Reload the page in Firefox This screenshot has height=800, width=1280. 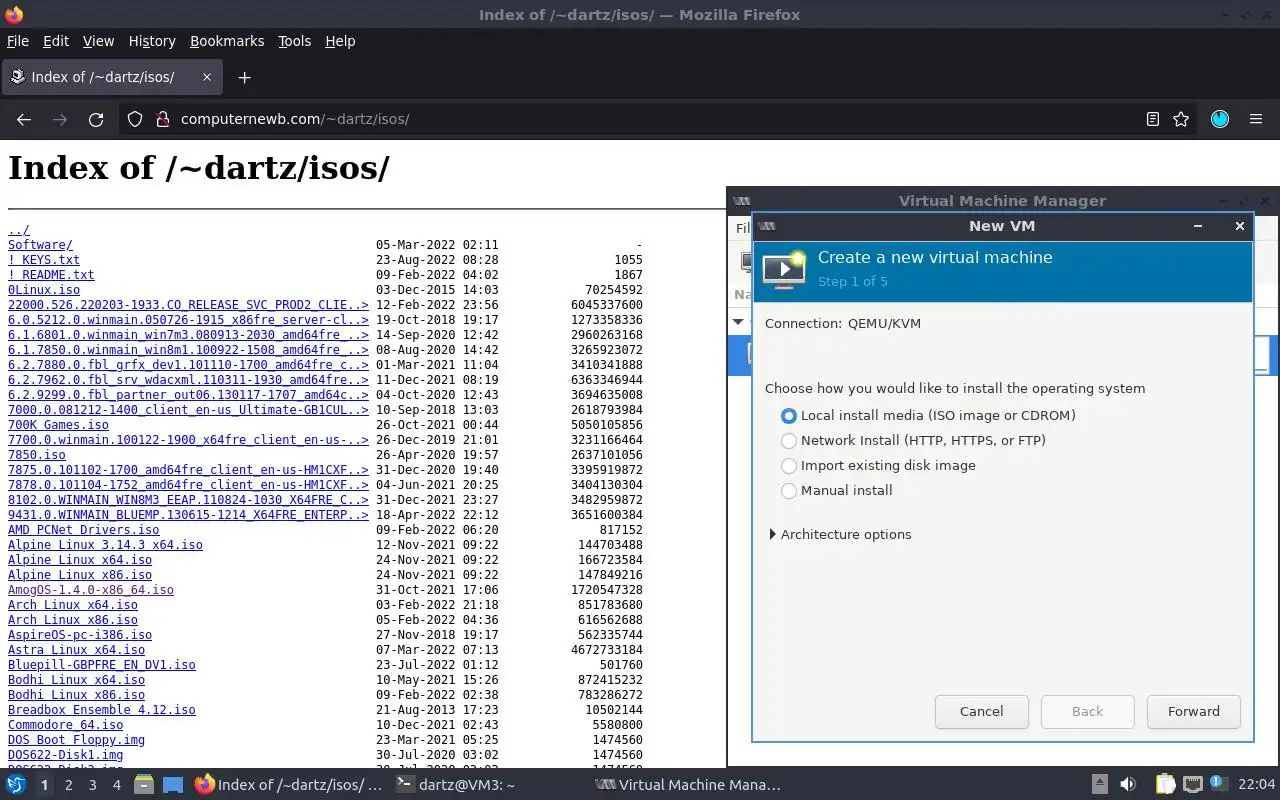96,119
